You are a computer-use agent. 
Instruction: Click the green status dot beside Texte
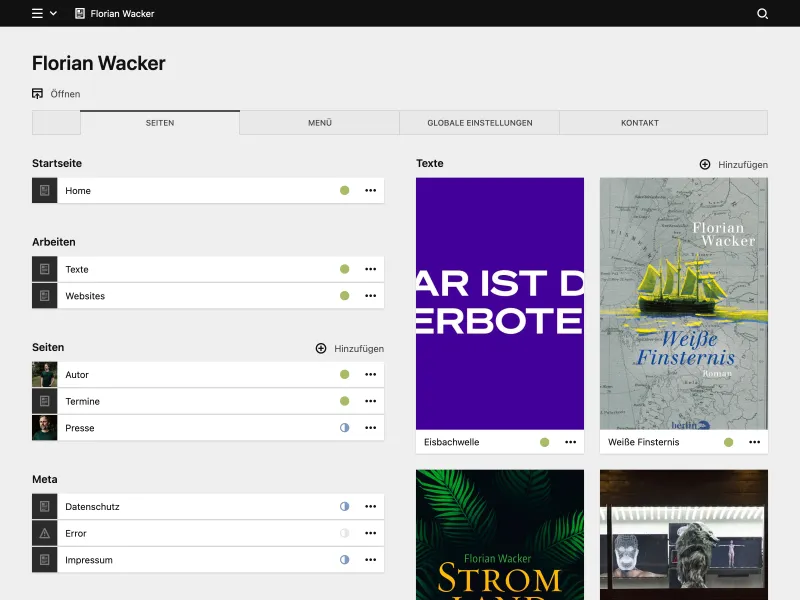[x=344, y=269]
